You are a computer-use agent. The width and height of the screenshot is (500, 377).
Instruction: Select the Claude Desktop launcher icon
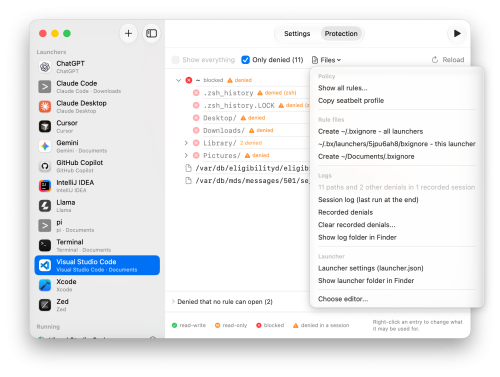point(45,107)
